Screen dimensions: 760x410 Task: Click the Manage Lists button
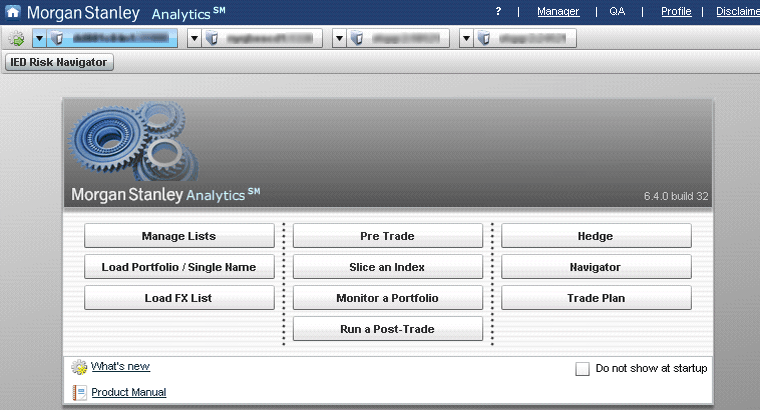(x=179, y=236)
